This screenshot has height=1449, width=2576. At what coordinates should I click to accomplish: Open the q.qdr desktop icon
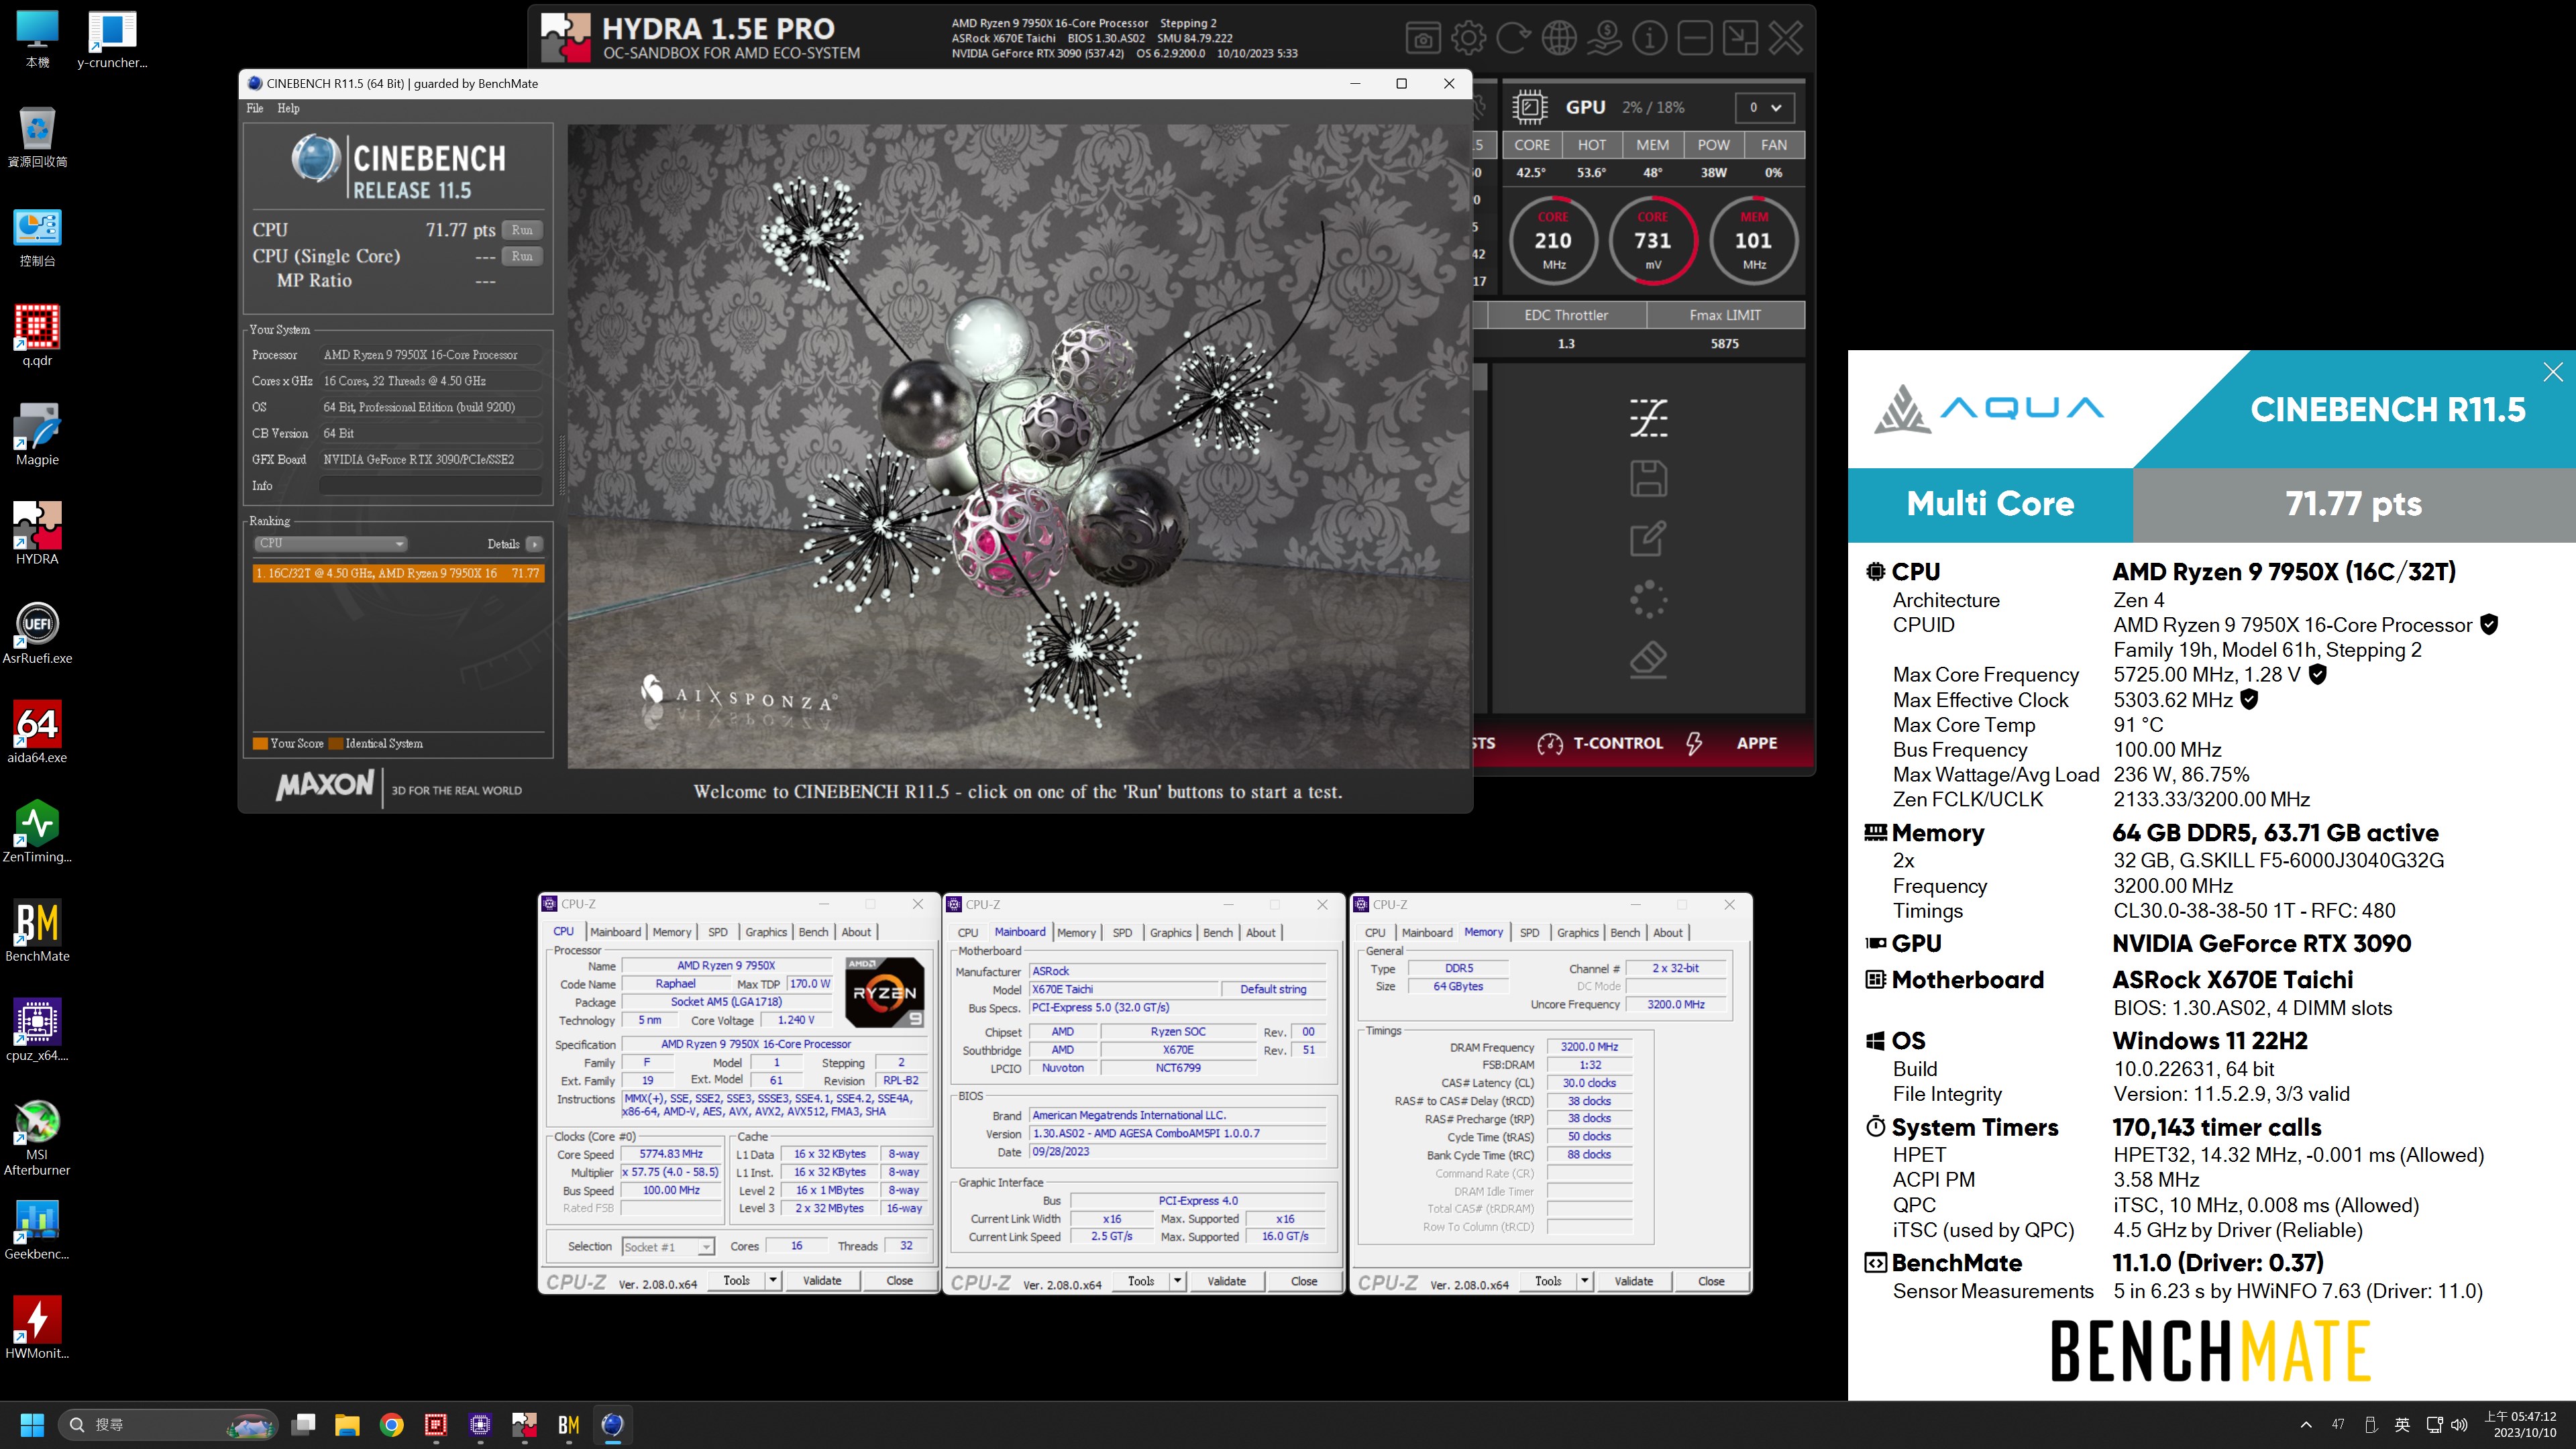37,336
